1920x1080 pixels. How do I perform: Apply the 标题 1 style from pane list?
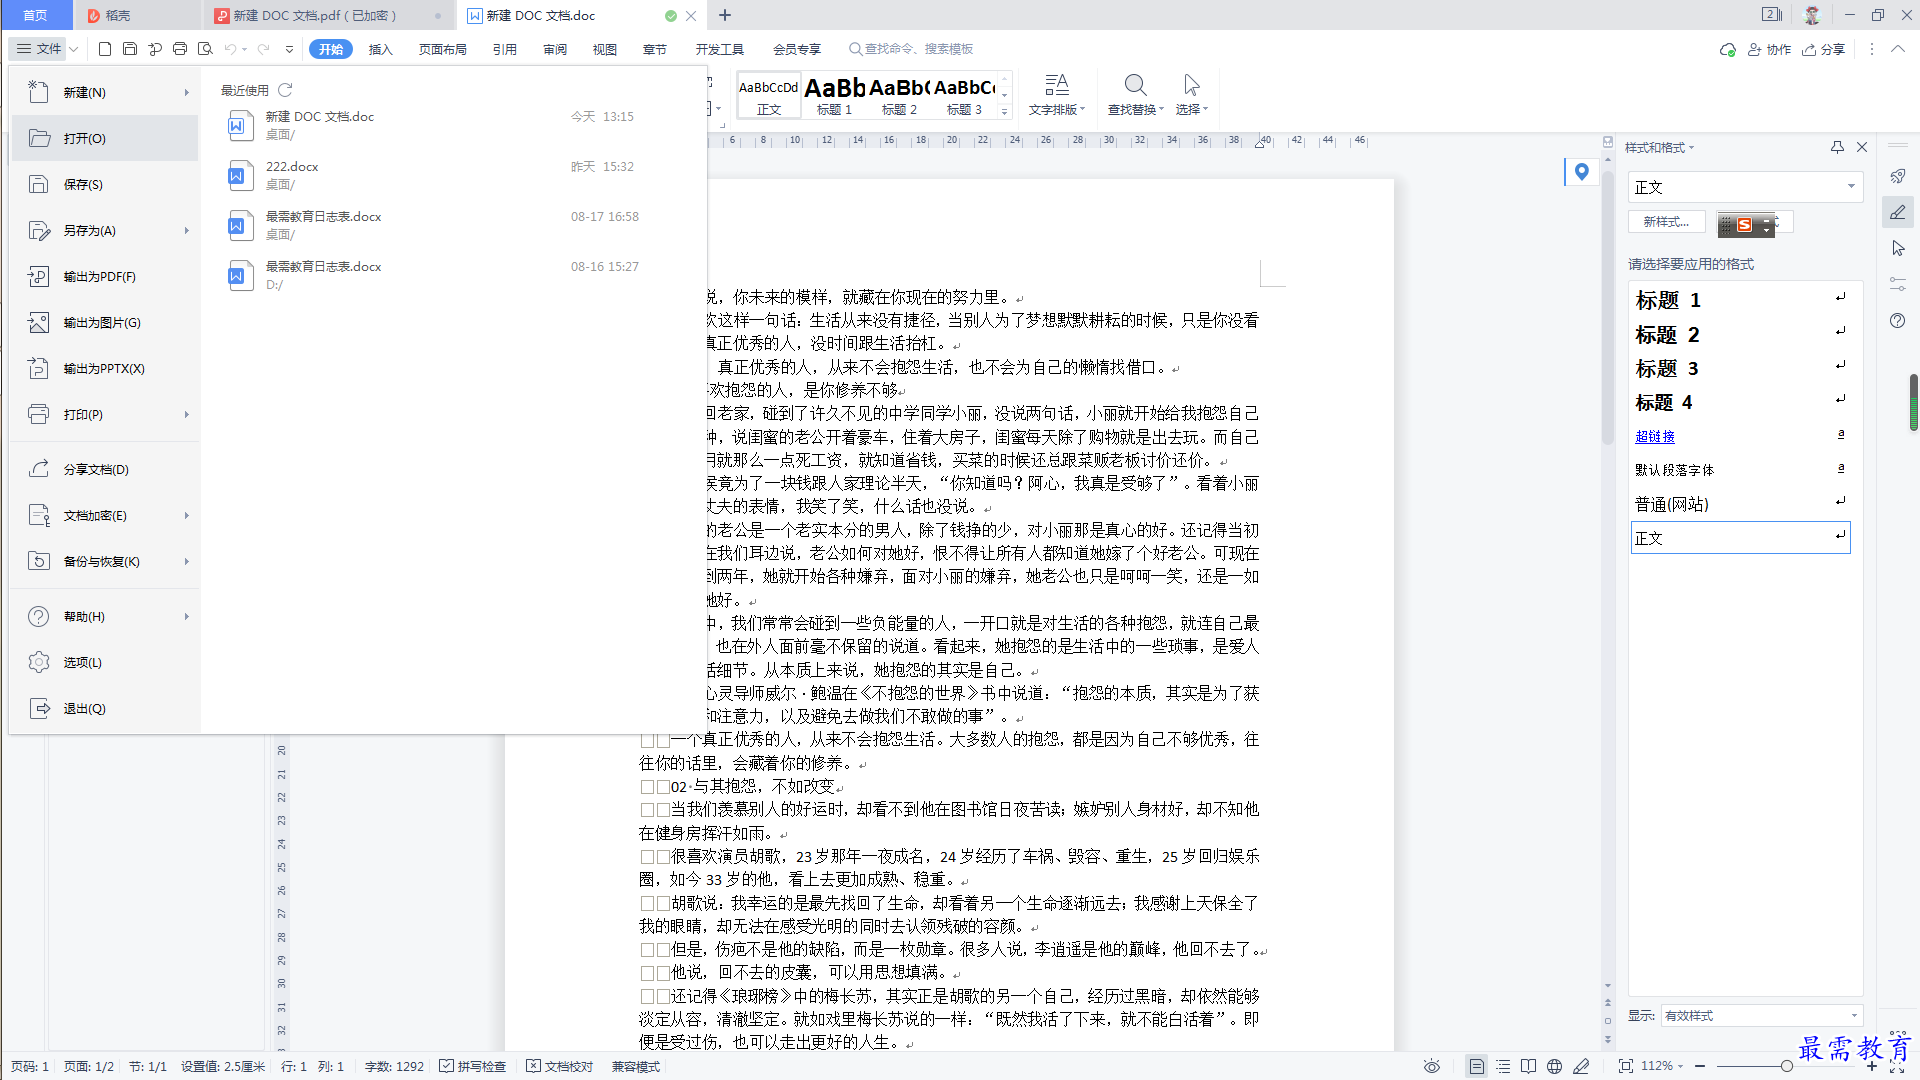pos(1740,300)
